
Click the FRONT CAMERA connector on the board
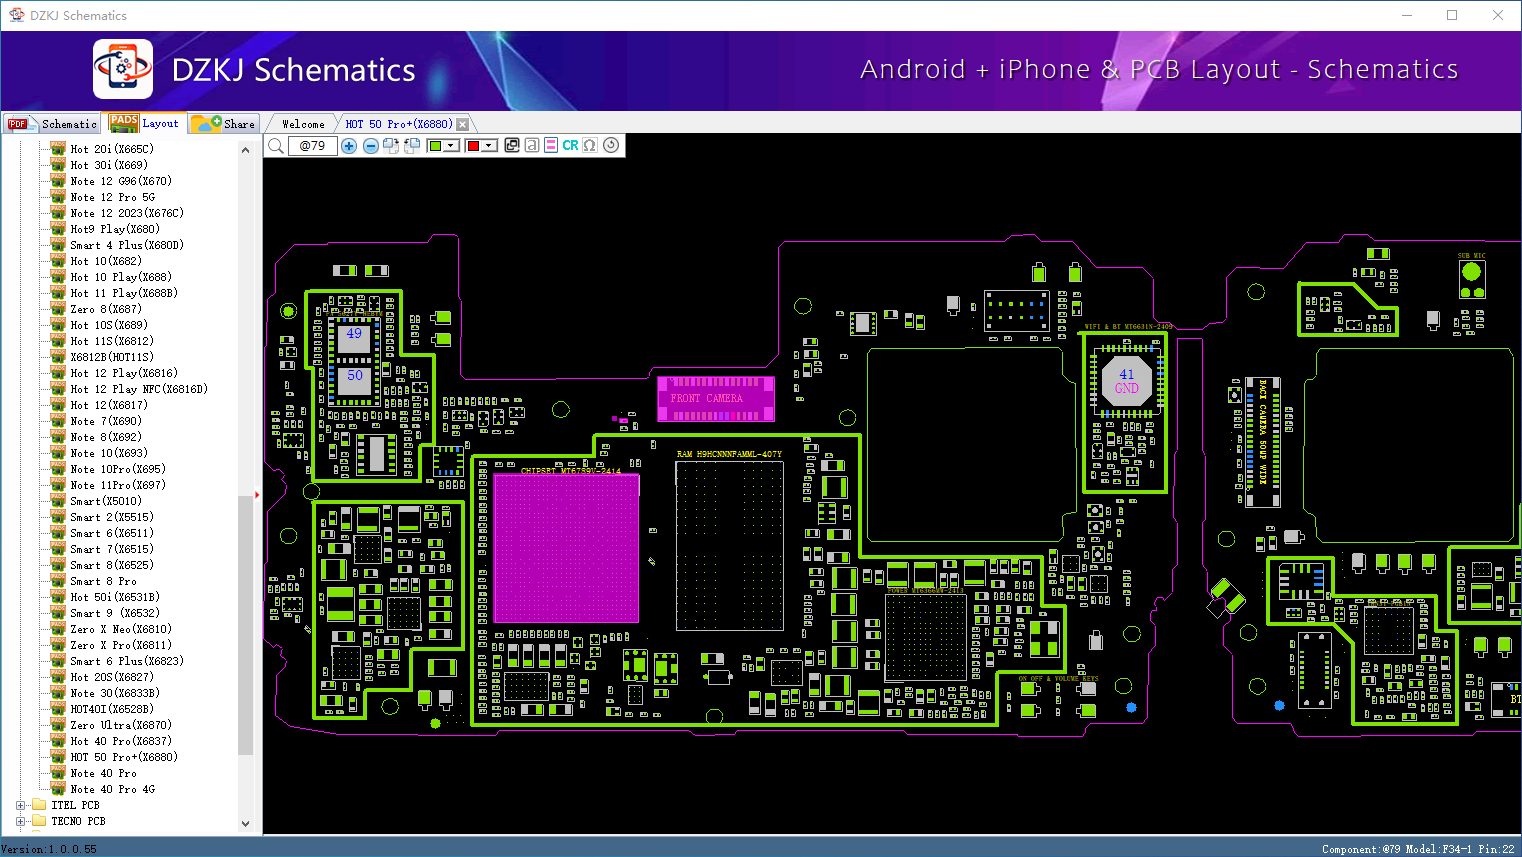click(x=715, y=398)
